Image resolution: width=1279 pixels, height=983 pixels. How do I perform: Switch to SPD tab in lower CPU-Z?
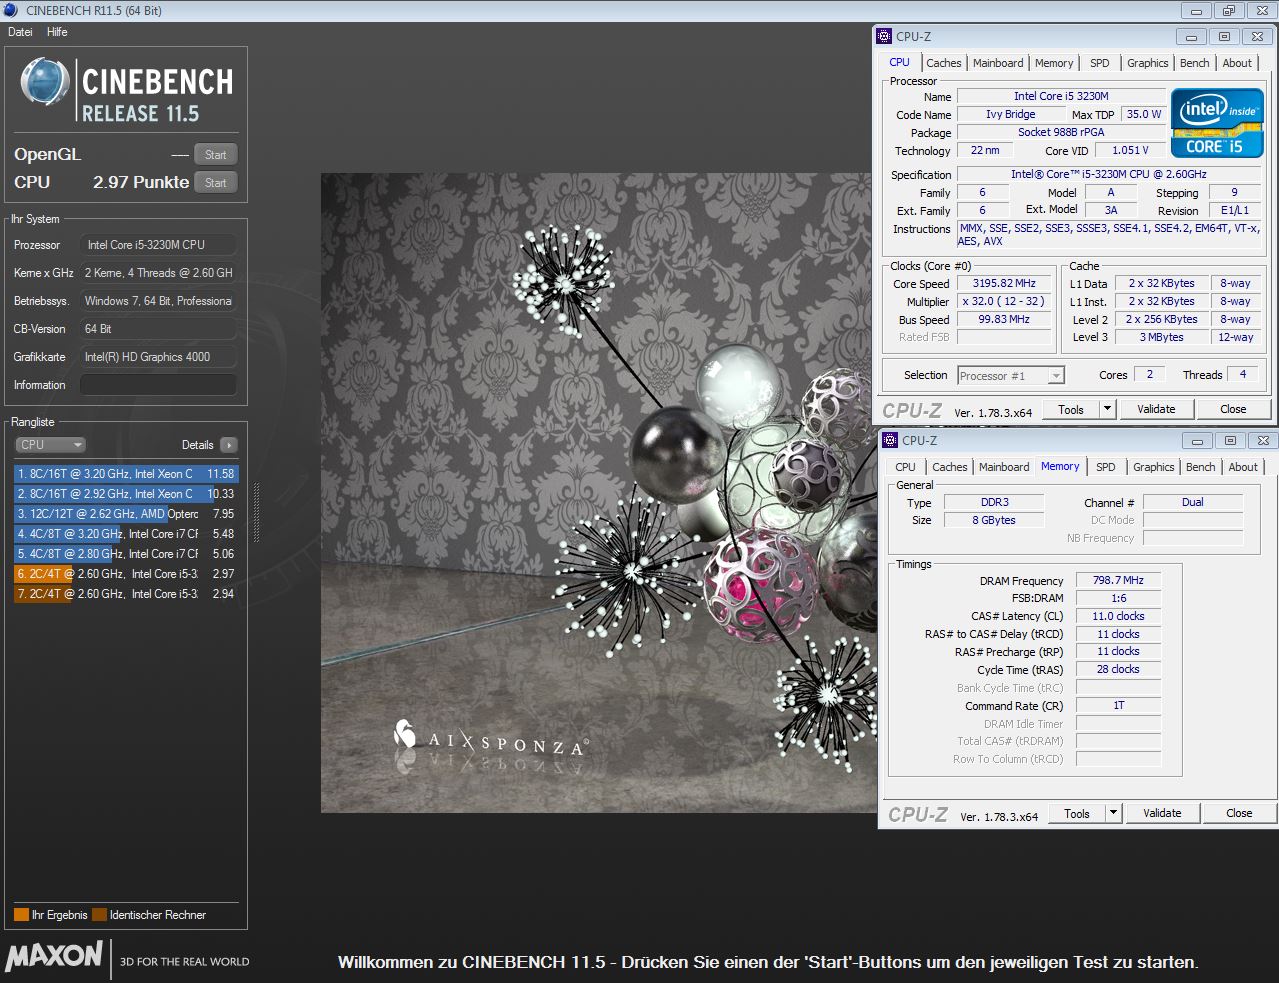coord(1106,467)
